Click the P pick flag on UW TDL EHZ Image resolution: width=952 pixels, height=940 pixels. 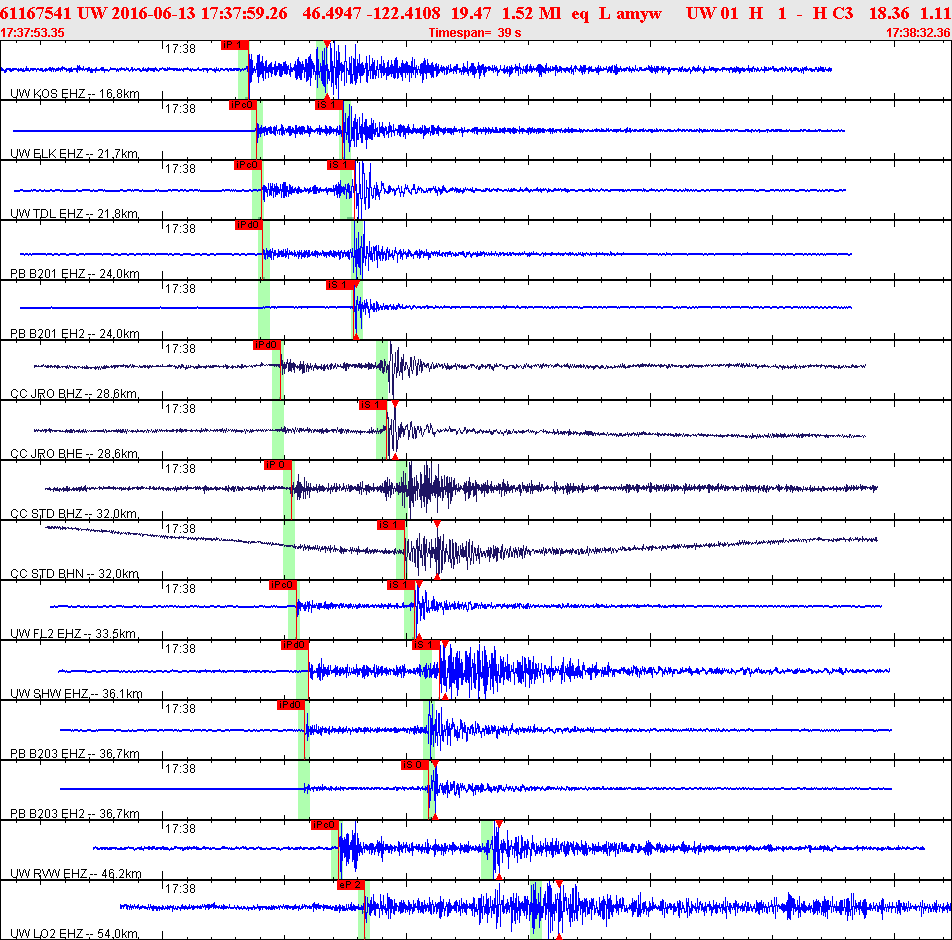pyautogui.click(x=247, y=165)
